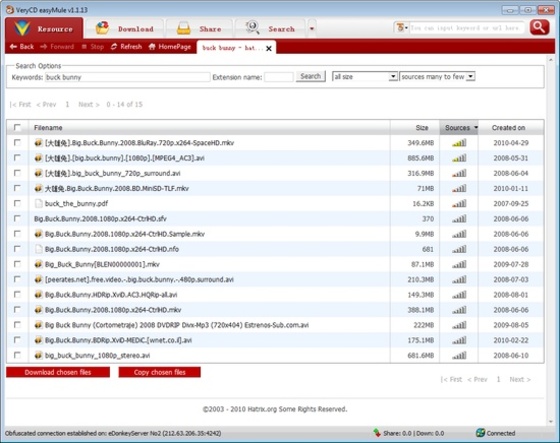Image resolution: width=560 pixels, height=443 pixels.
Task: Click the 2010-04-29 date cell
Action: click(511, 143)
